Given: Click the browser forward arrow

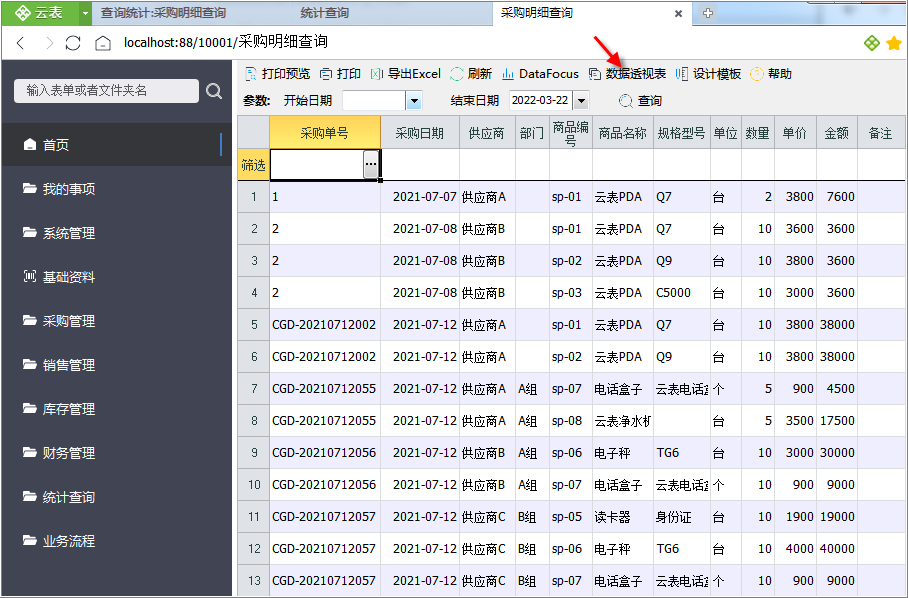Looking at the screenshot, I should [x=49, y=43].
